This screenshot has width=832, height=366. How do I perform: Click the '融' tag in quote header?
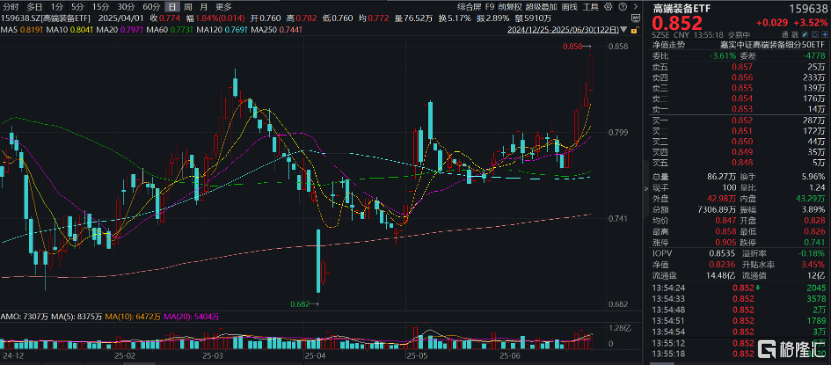[x=795, y=34]
